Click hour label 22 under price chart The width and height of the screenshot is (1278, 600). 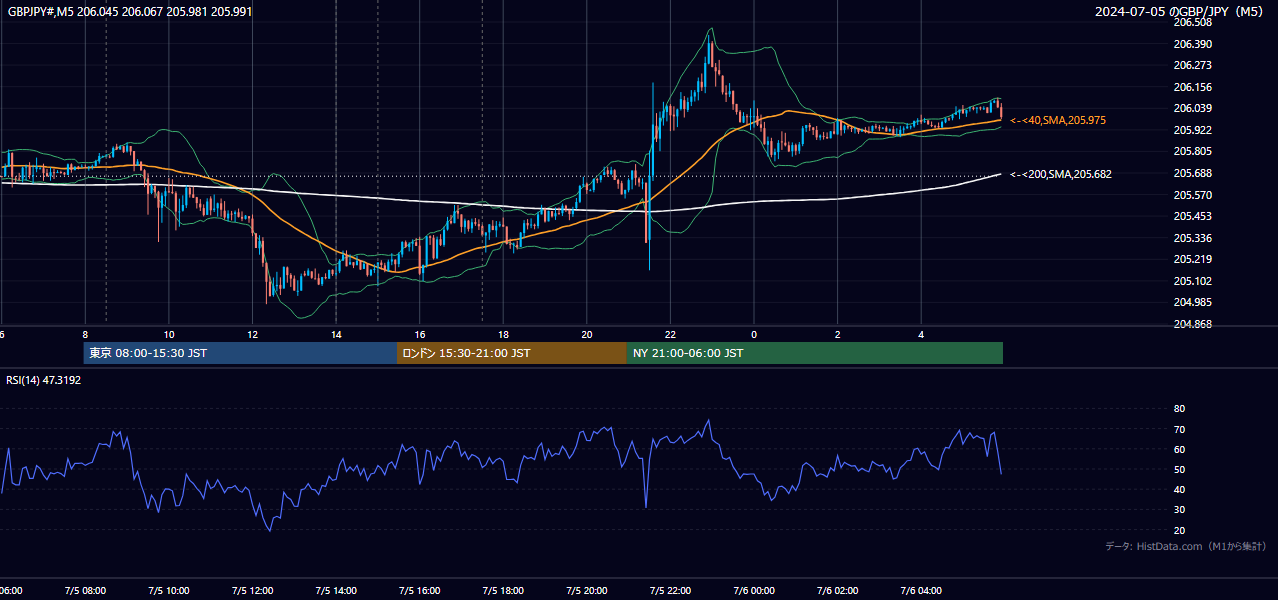pos(670,335)
